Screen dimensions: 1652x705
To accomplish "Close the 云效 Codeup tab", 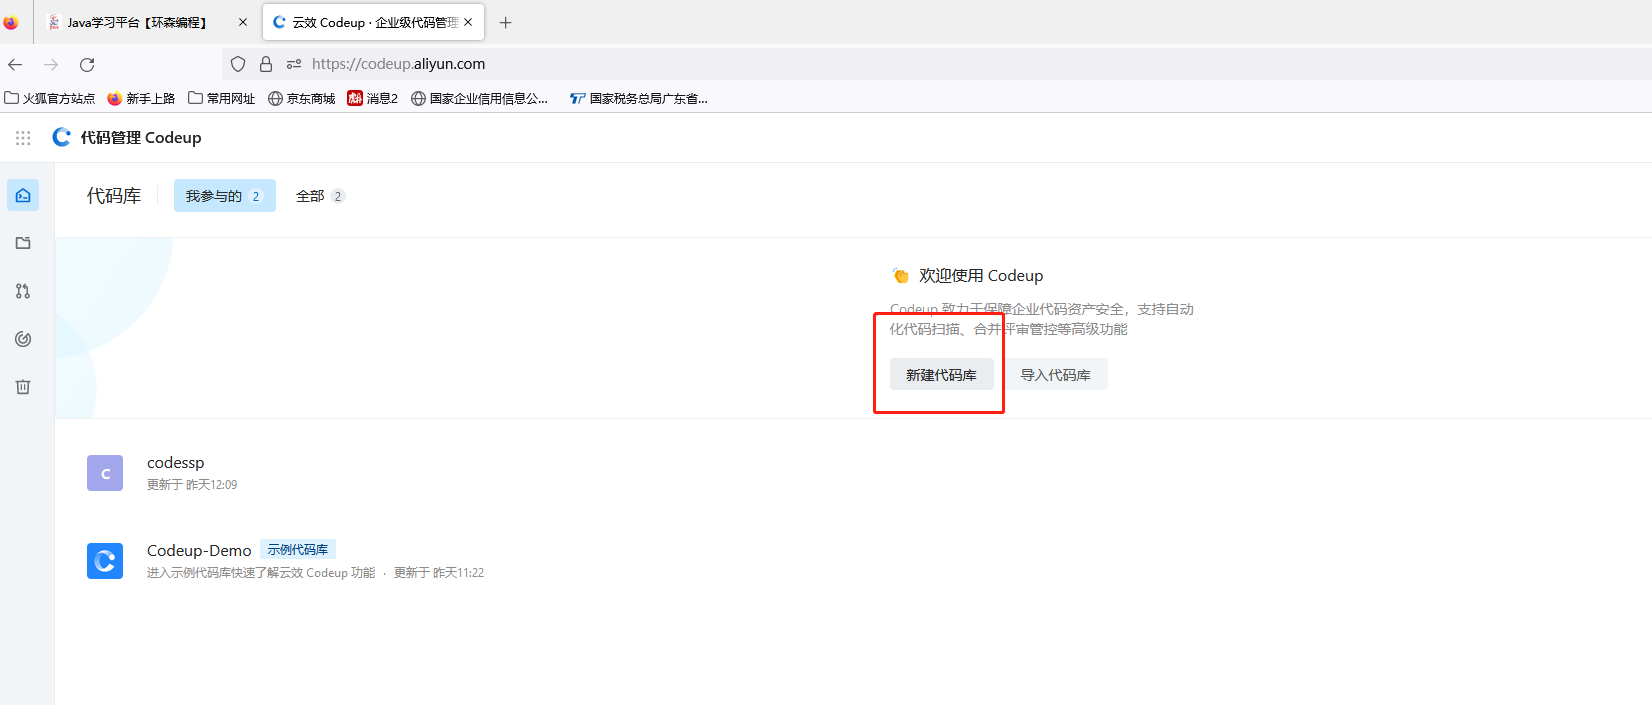I will (x=468, y=22).
